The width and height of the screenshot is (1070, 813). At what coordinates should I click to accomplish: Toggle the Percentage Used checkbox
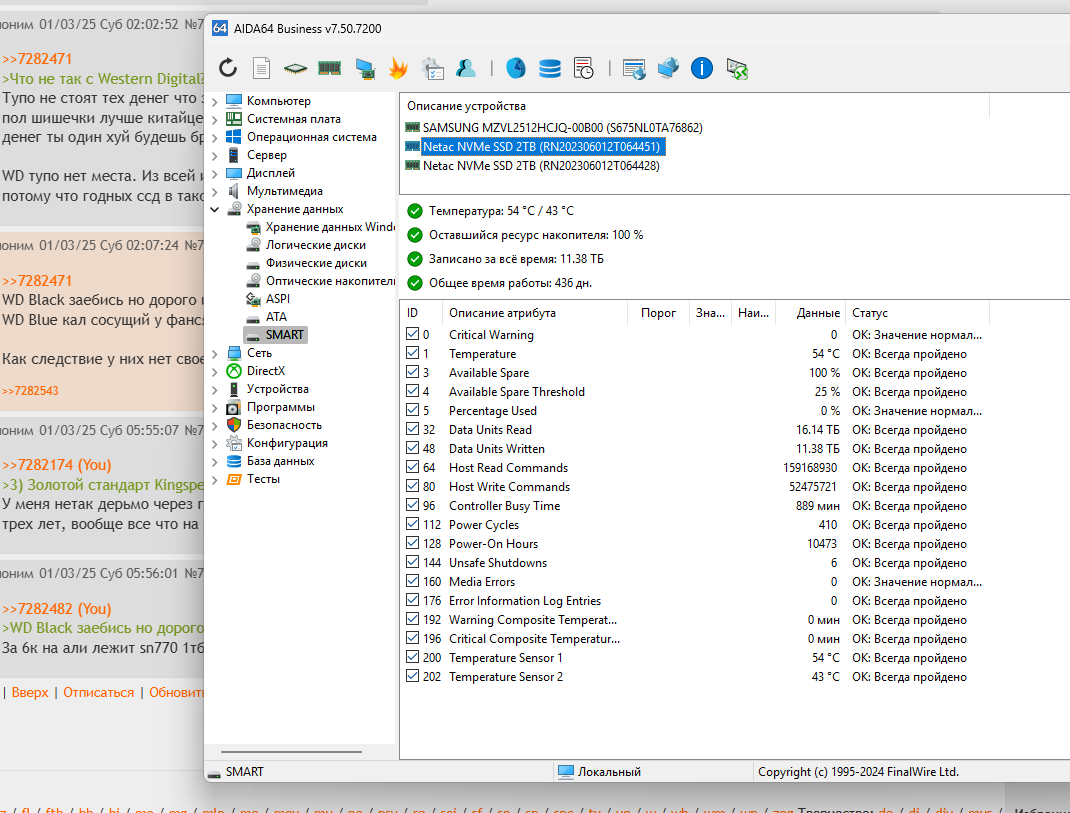click(x=412, y=410)
